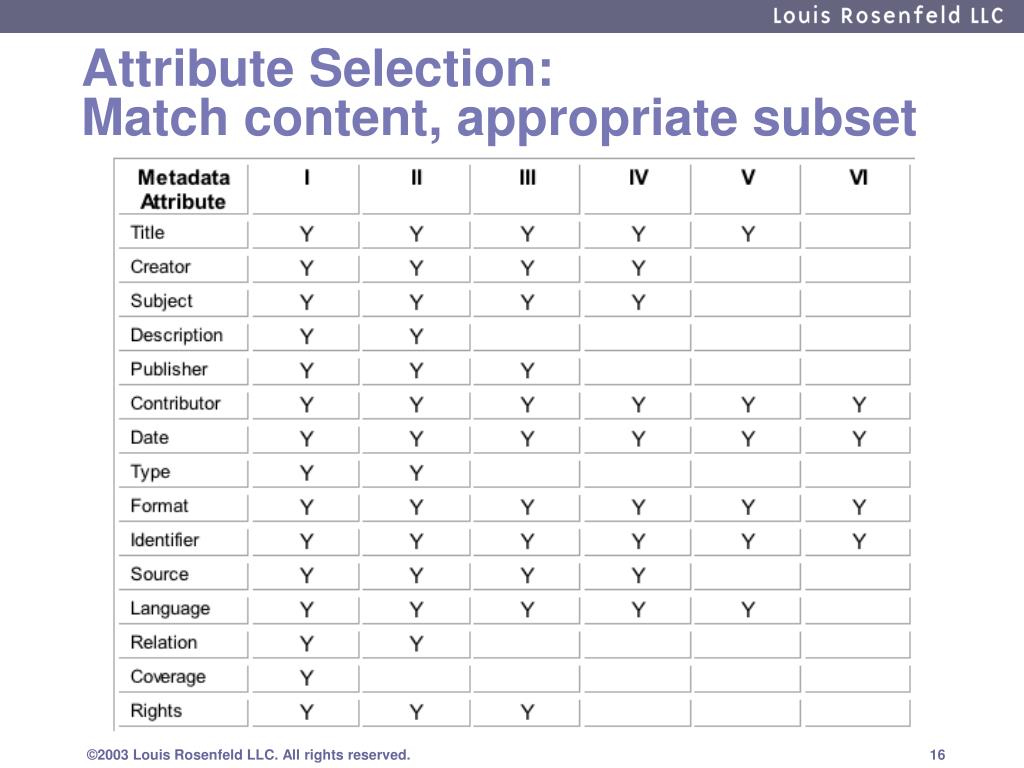This screenshot has height=768, width=1024.
Task: Select the Metadata Attribute header cell
Action: click(x=184, y=189)
